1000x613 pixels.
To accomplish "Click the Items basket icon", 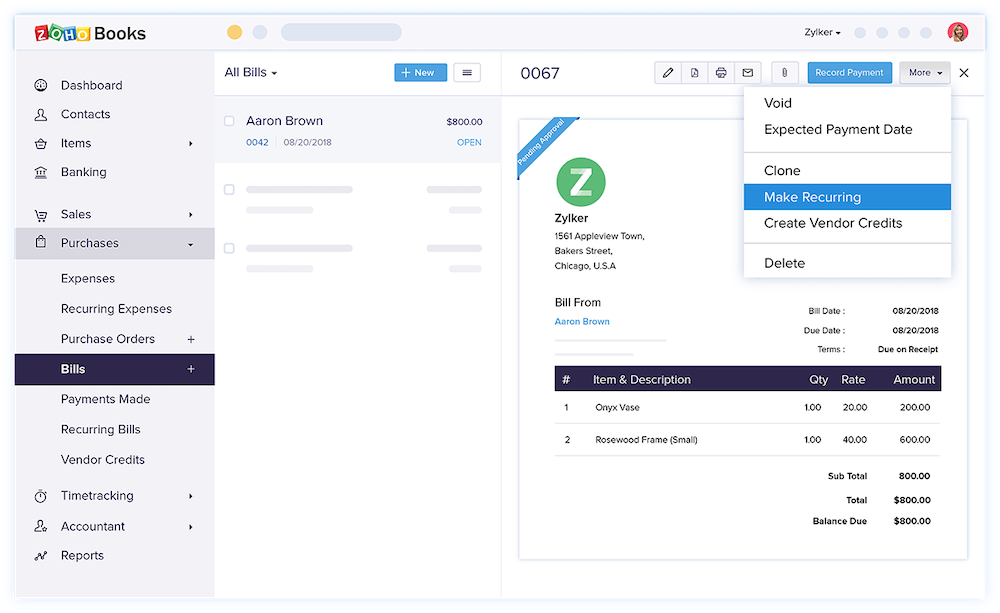I will (41, 144).
